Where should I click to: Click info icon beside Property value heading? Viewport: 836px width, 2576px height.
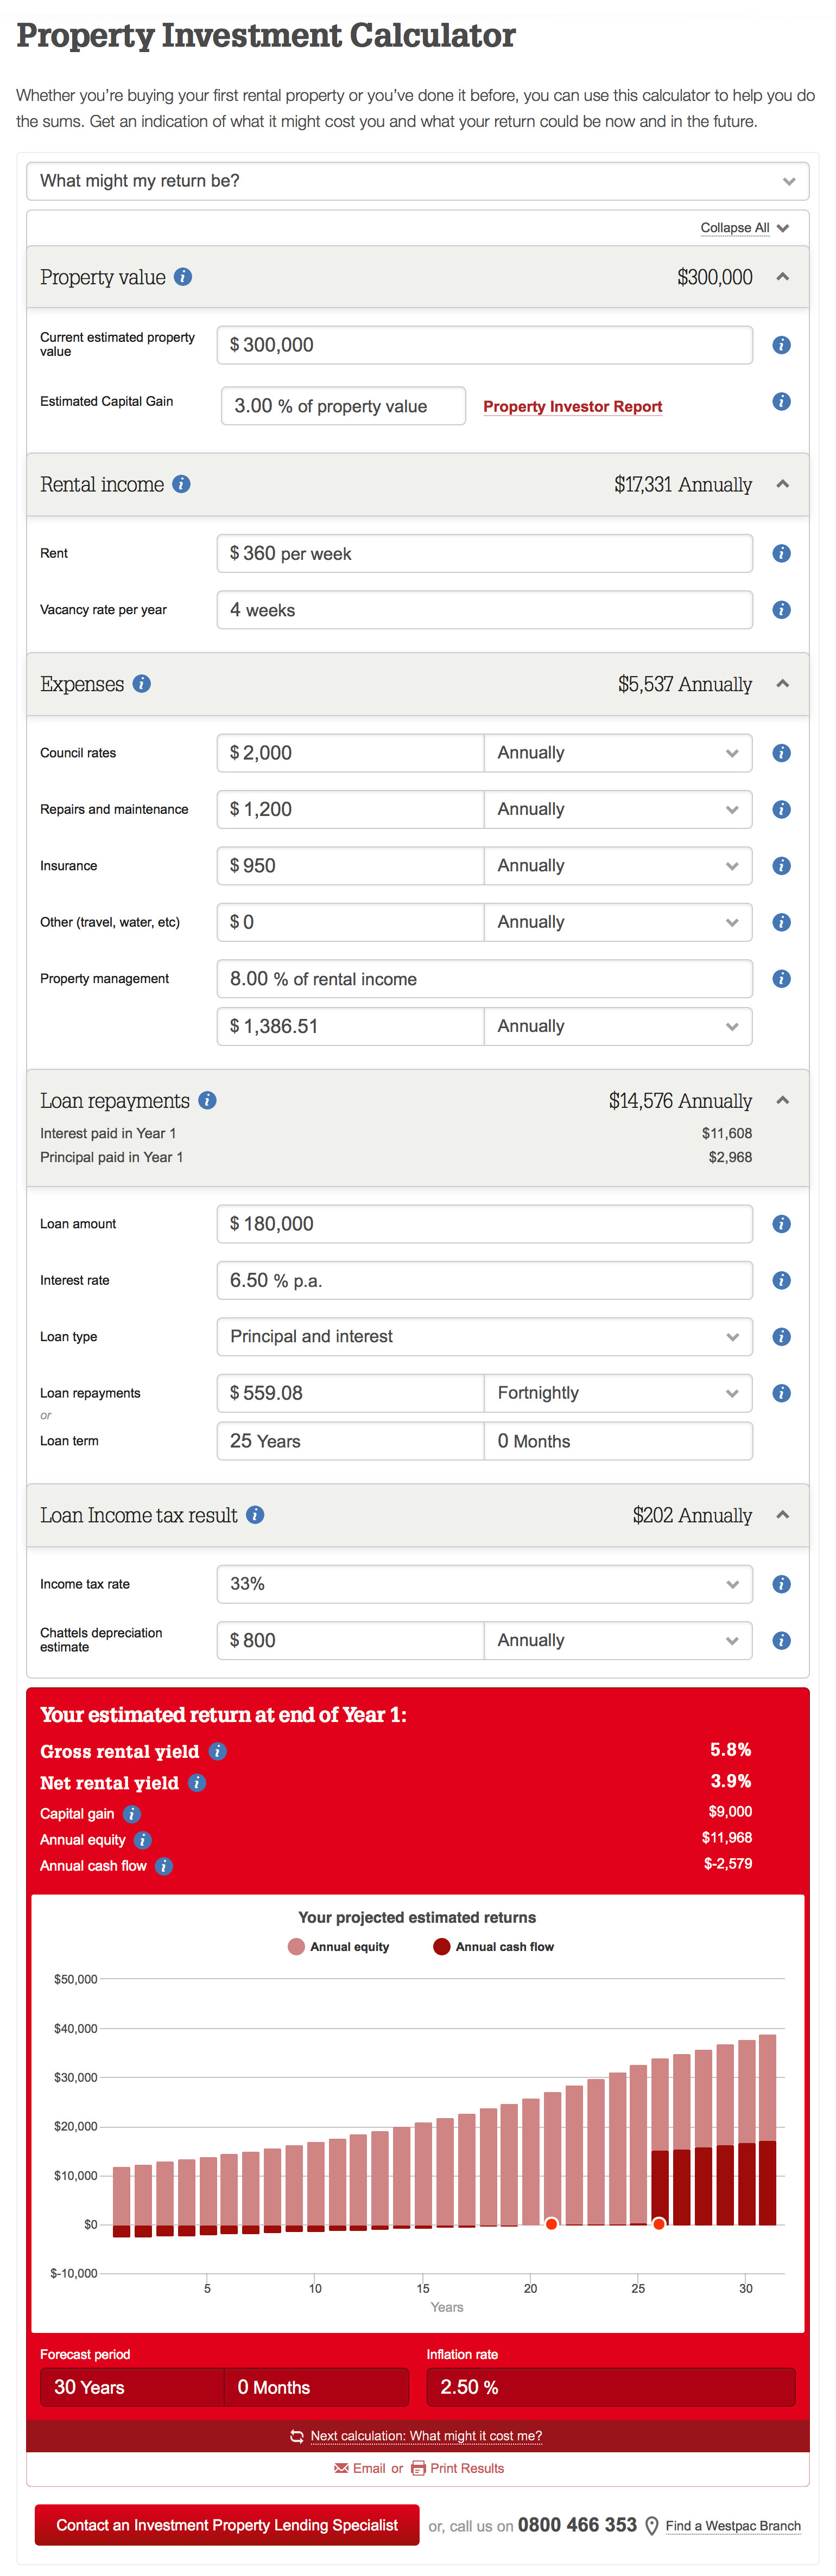(x=183, y=277)
